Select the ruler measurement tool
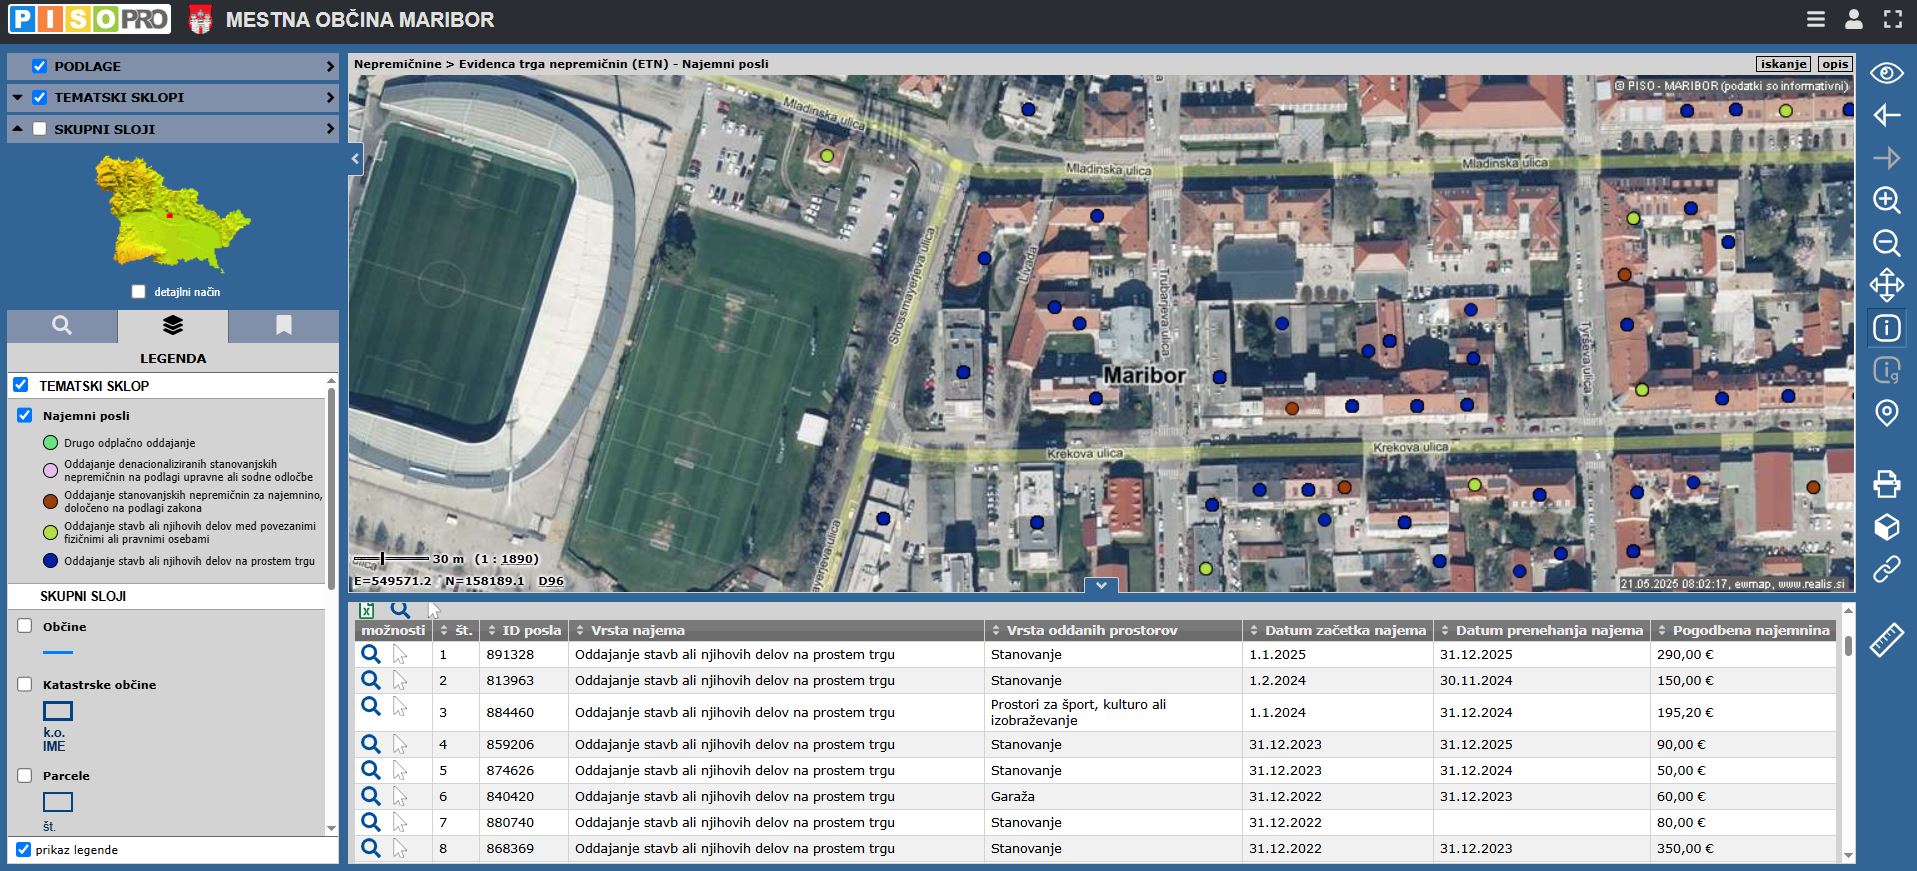This screenshot has height=871, width=1917. (1886, 640)
